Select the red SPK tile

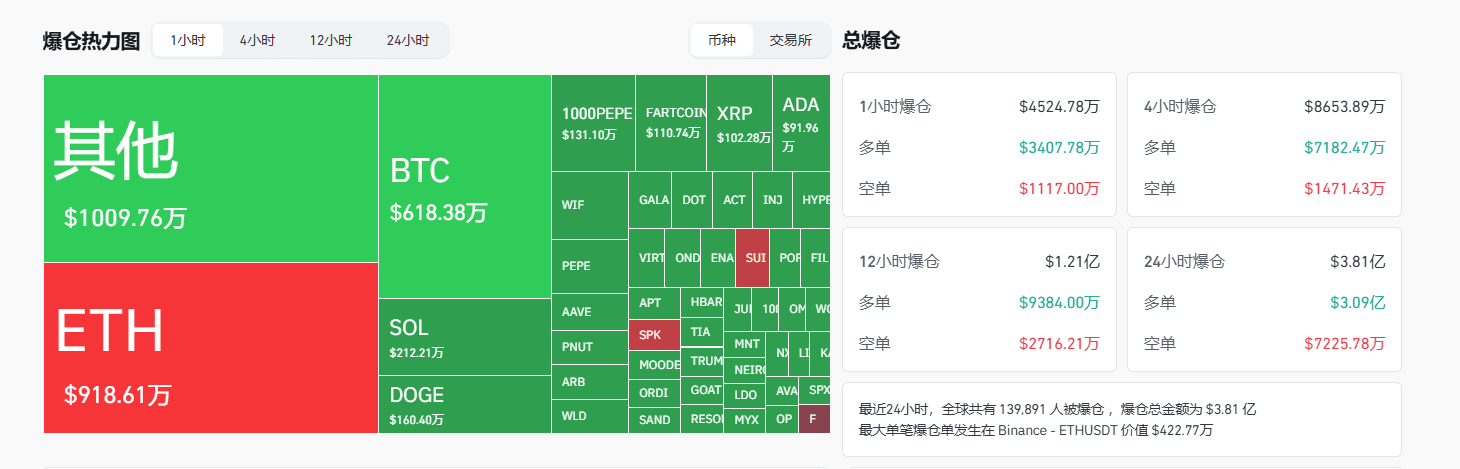pyautogui.click(x=654, y=335)
